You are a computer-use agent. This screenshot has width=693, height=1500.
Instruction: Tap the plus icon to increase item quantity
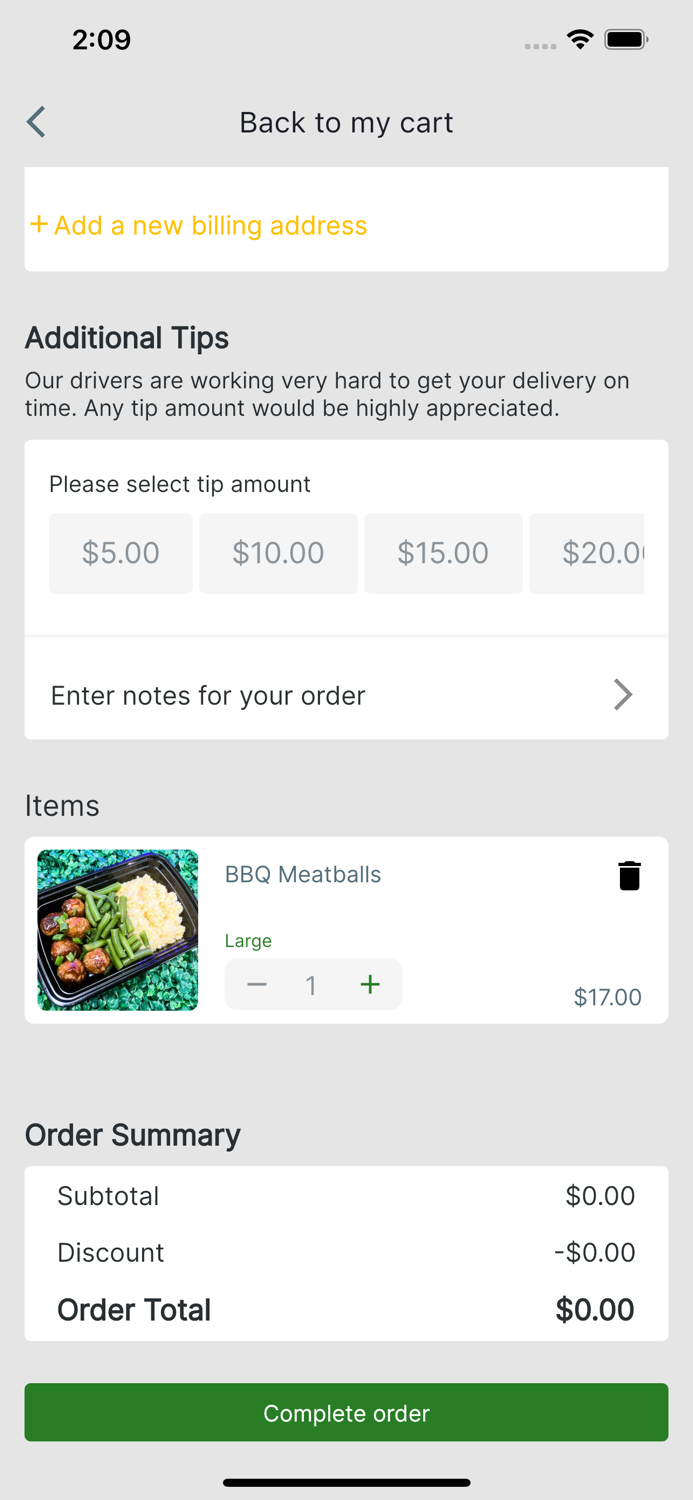point(370,984)
